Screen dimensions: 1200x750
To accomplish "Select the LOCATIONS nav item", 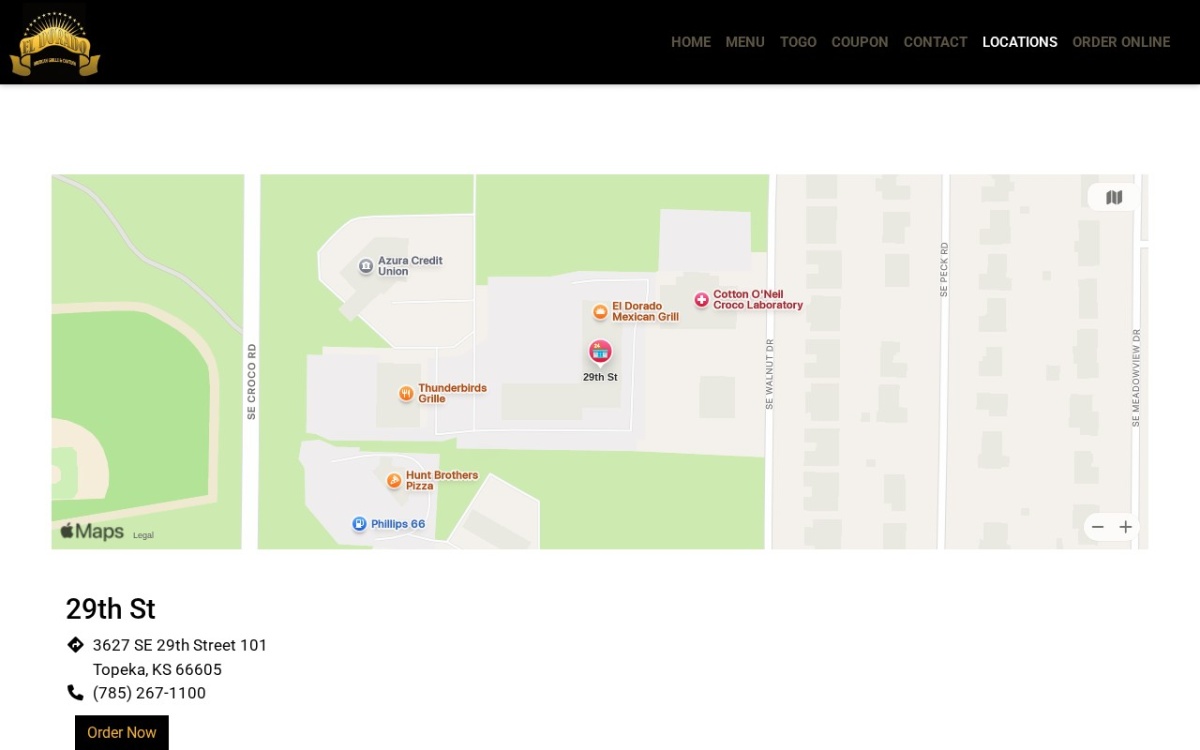I will coord(1020,42).
